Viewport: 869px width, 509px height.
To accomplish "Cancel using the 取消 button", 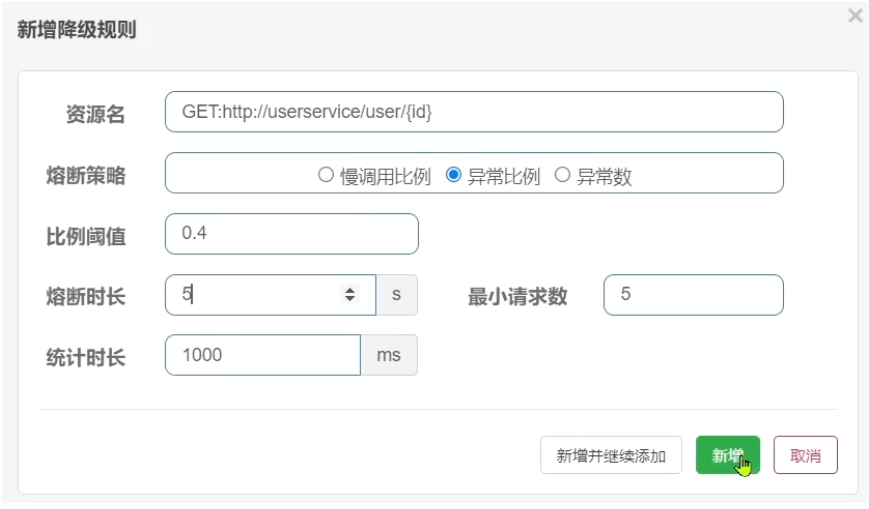I will coord(805,456).
